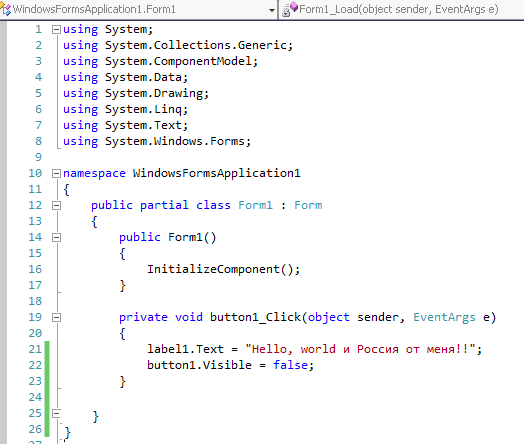Click on 'System.ComponentModel' text
Viewport: 525px width, 444px height.
pyautogui.click(x=178, y=61)
